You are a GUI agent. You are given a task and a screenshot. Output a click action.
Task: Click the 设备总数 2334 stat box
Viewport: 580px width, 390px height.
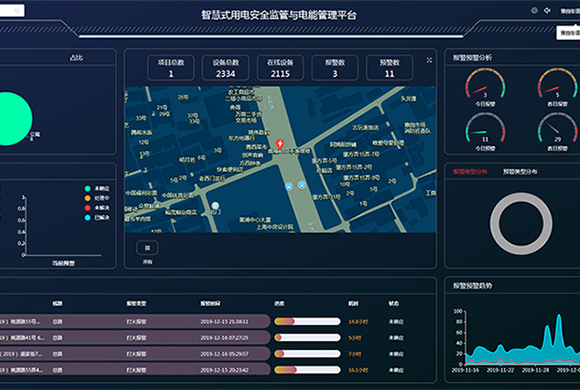[x=226, y=68]
